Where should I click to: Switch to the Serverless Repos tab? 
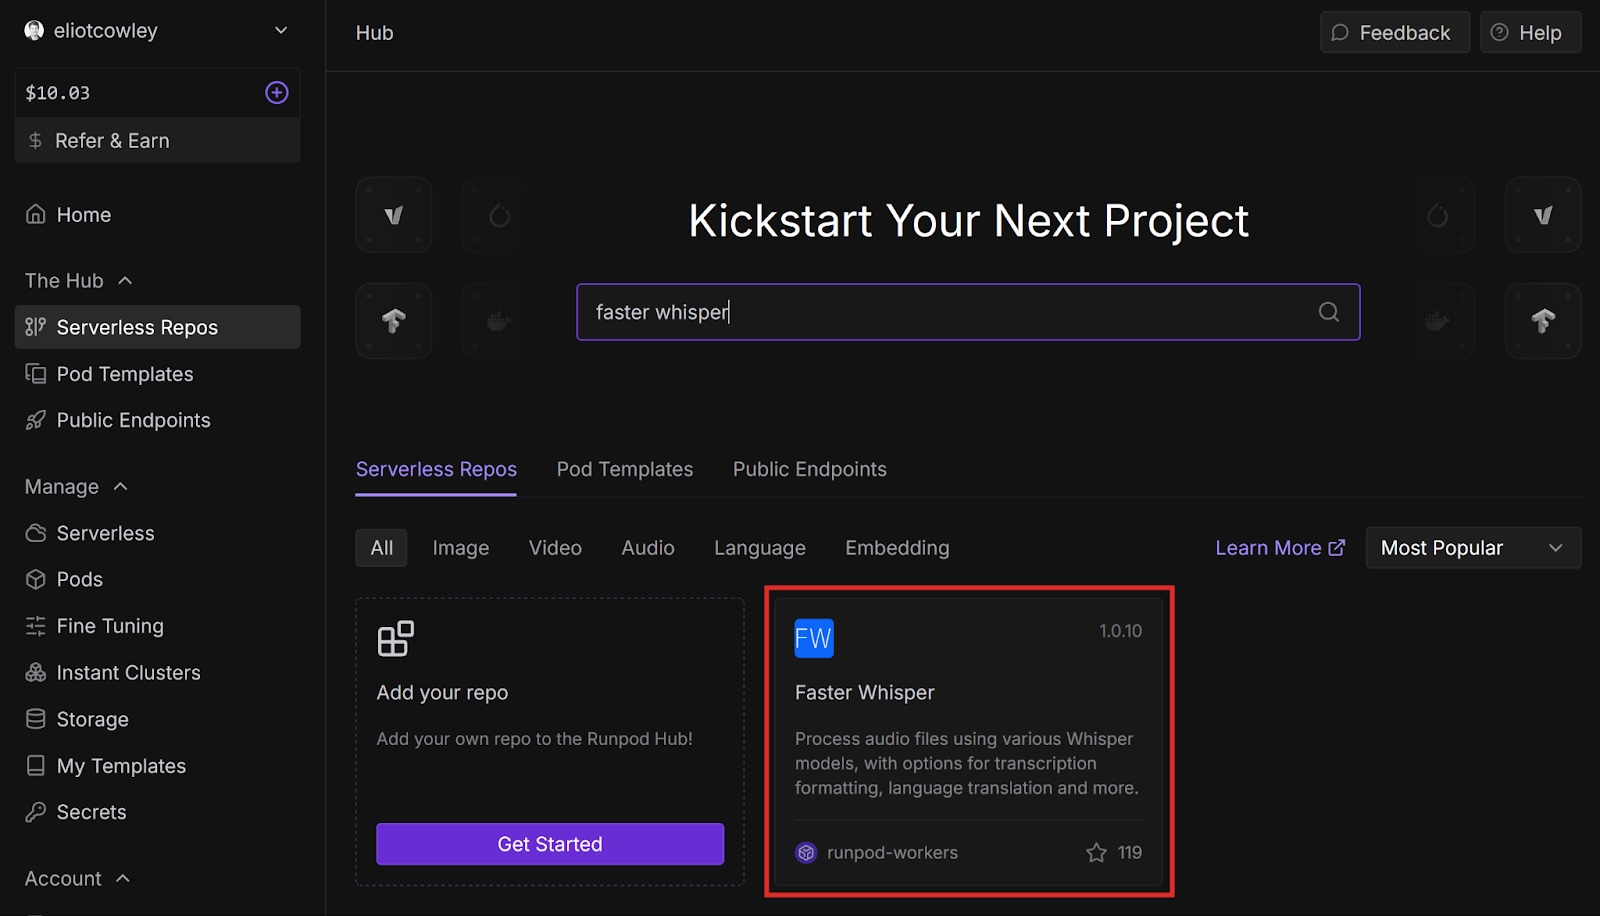click(436, 469)
